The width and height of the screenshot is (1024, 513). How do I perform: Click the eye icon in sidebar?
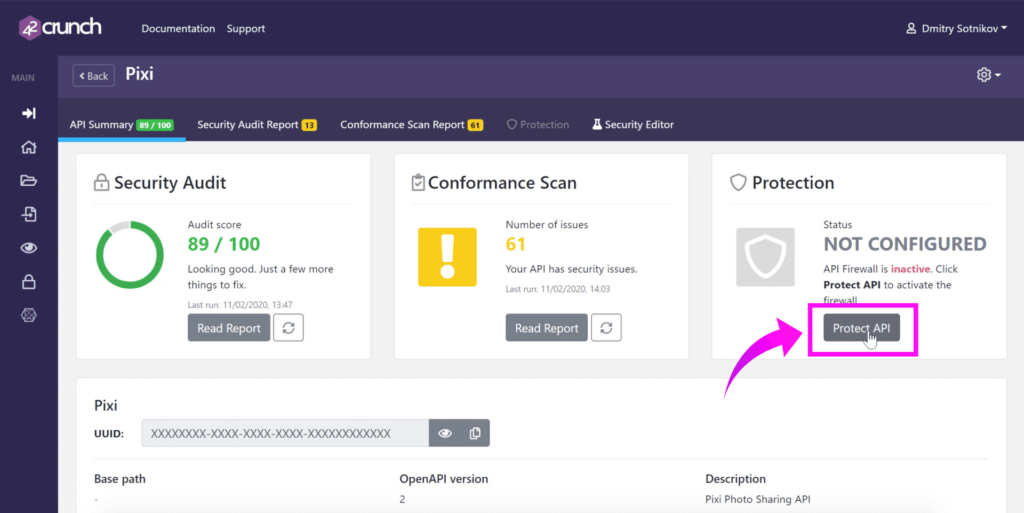click(29, 248)
